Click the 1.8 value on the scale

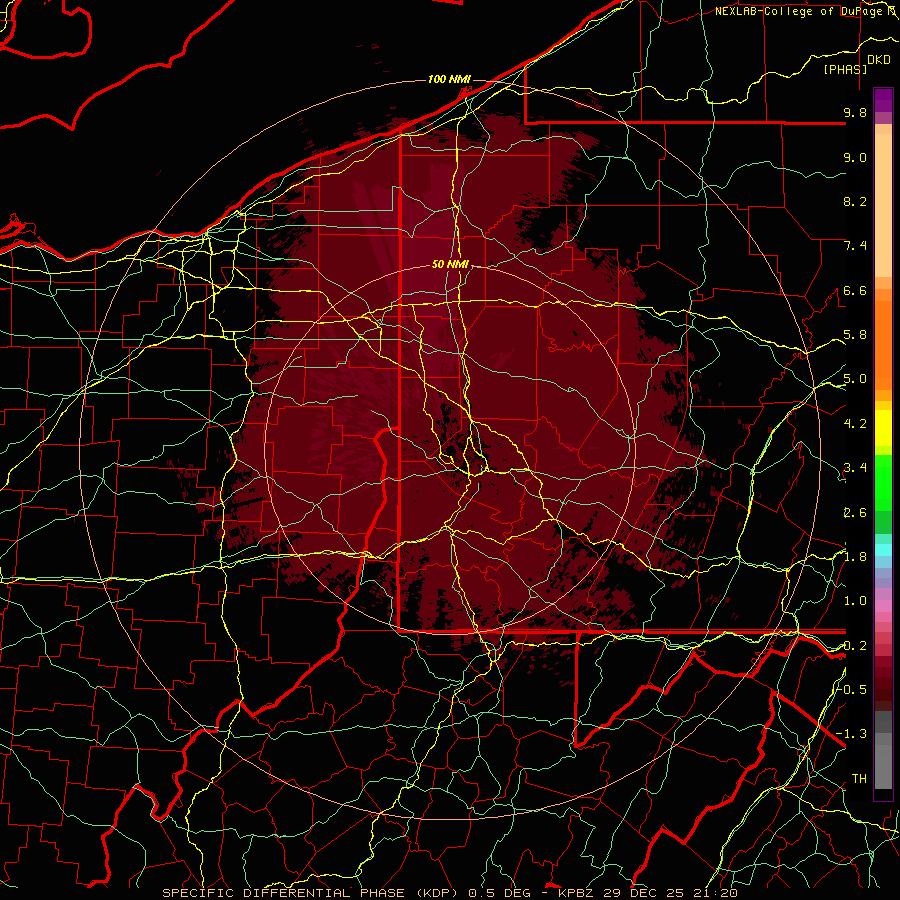(855, 557)
